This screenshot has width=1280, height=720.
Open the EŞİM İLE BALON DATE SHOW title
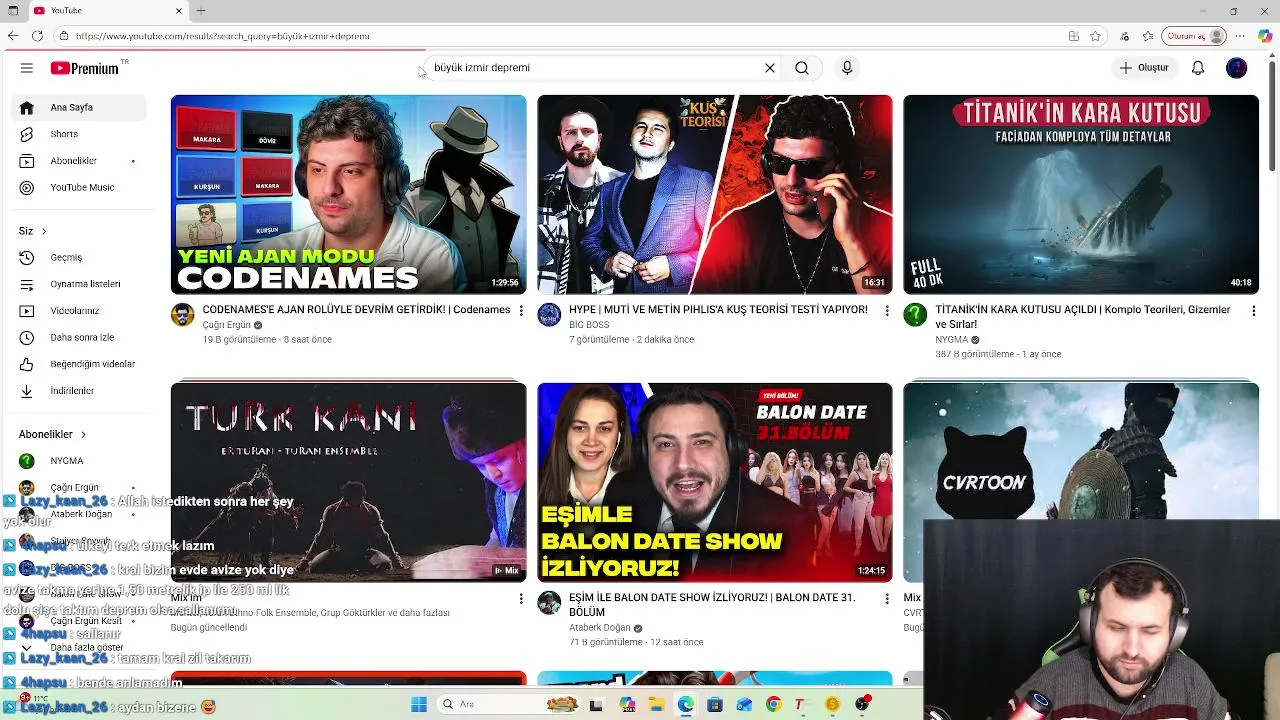coord(712,605)
